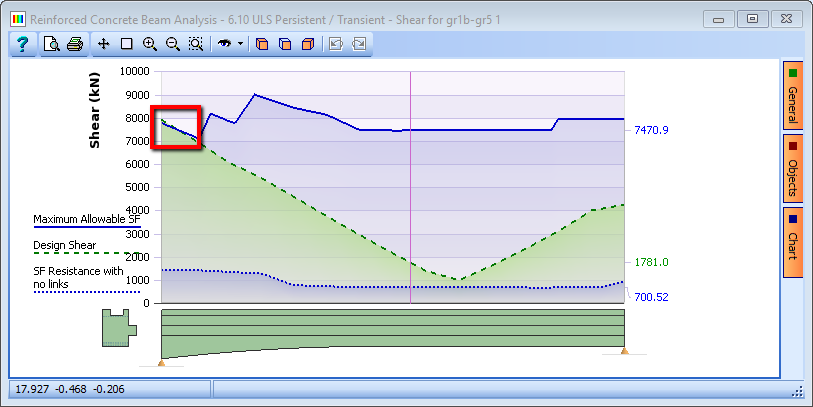813x407 pixels.
Task: Click the beam cross-section thumbnail
Action: click(119, 328)
